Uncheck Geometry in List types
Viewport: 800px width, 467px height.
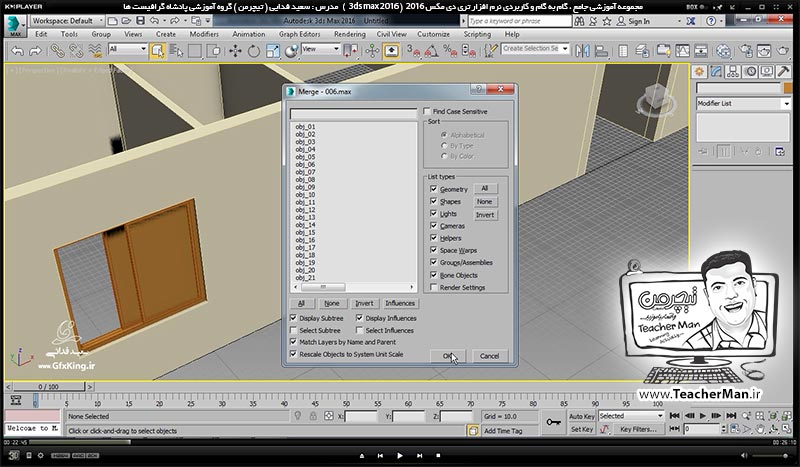pos(434,189)
